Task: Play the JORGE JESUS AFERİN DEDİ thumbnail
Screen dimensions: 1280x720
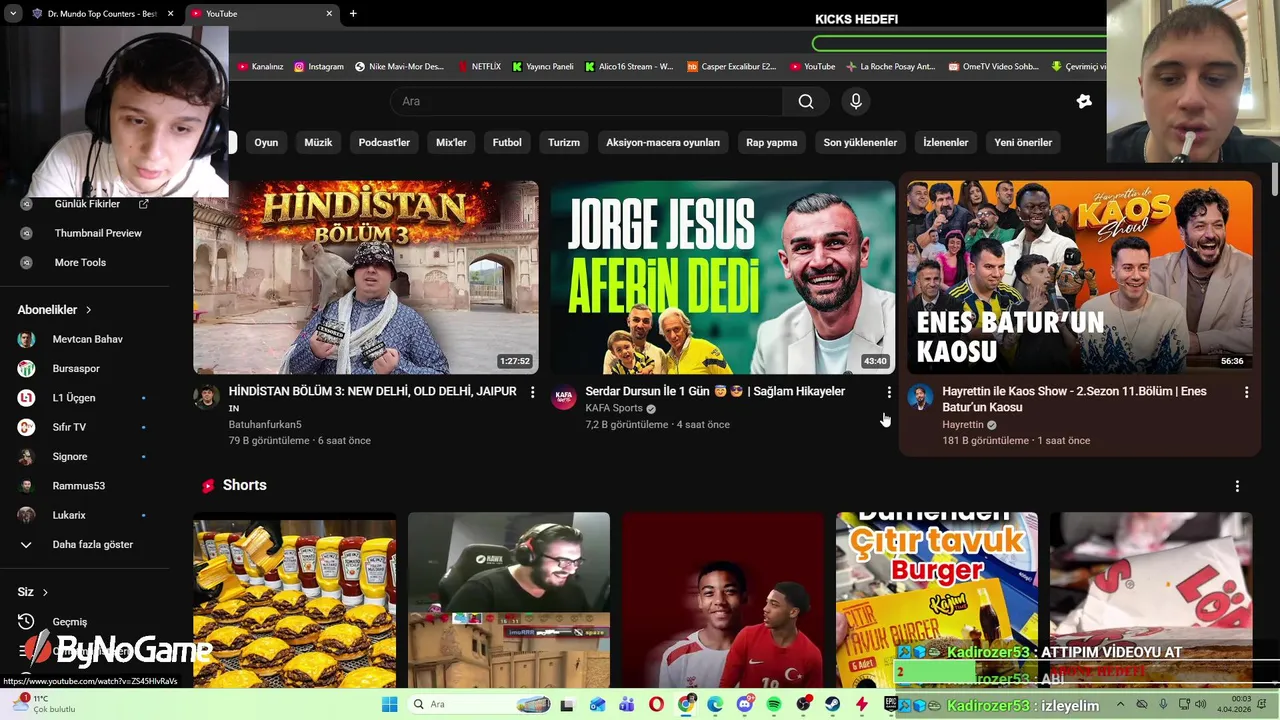Action: (x=722, y=277)
